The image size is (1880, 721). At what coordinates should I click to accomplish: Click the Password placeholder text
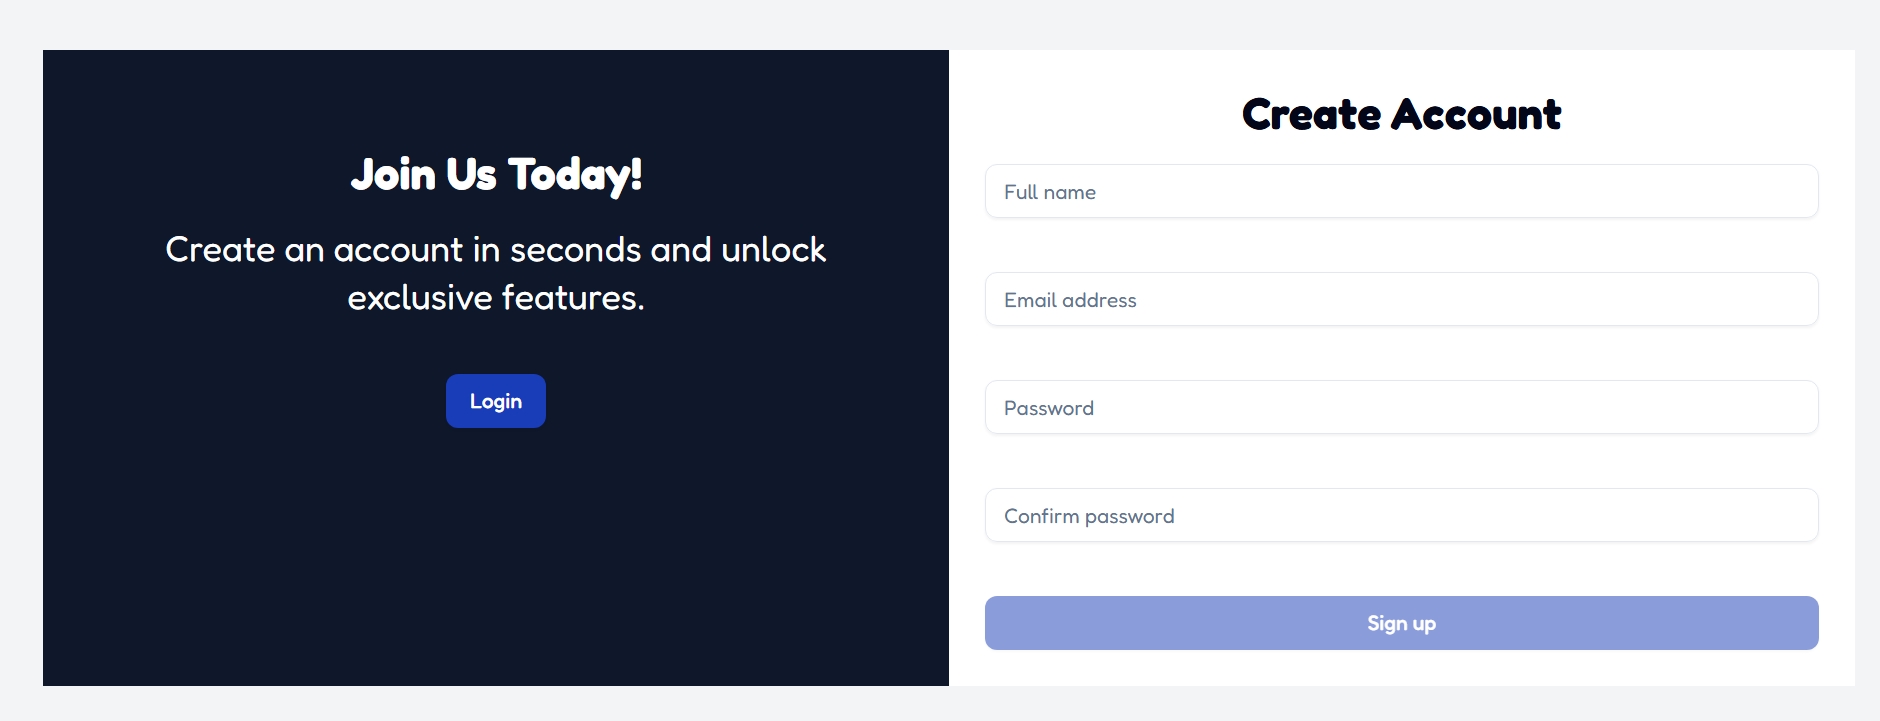click(1049, 408)
